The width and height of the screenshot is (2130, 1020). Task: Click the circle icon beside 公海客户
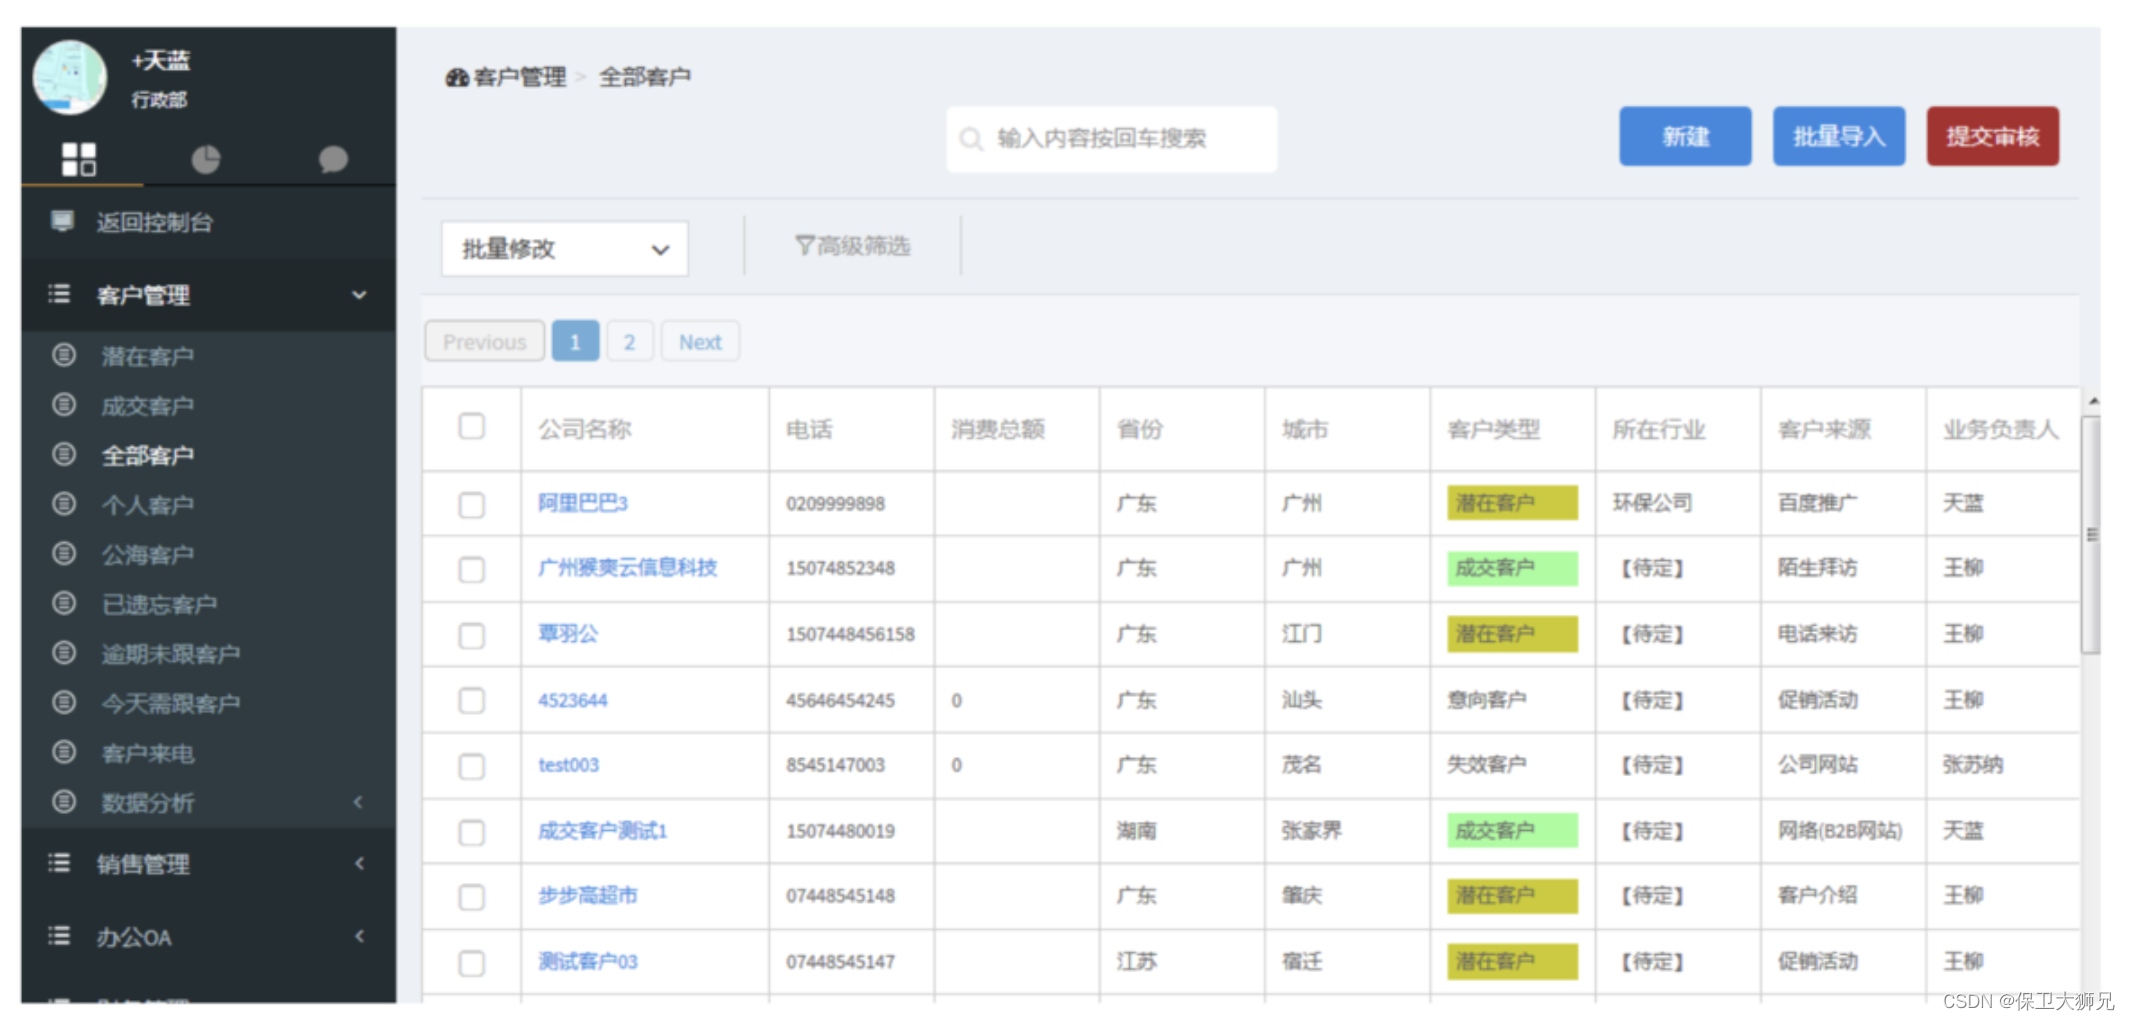(x=64, y=553)
